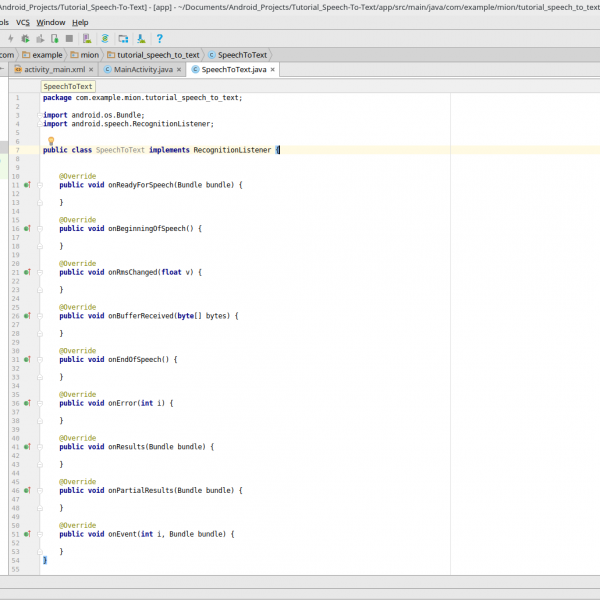Click implements gutter icon beside onReadyForSpeech
600x600 pixels.
28,185
